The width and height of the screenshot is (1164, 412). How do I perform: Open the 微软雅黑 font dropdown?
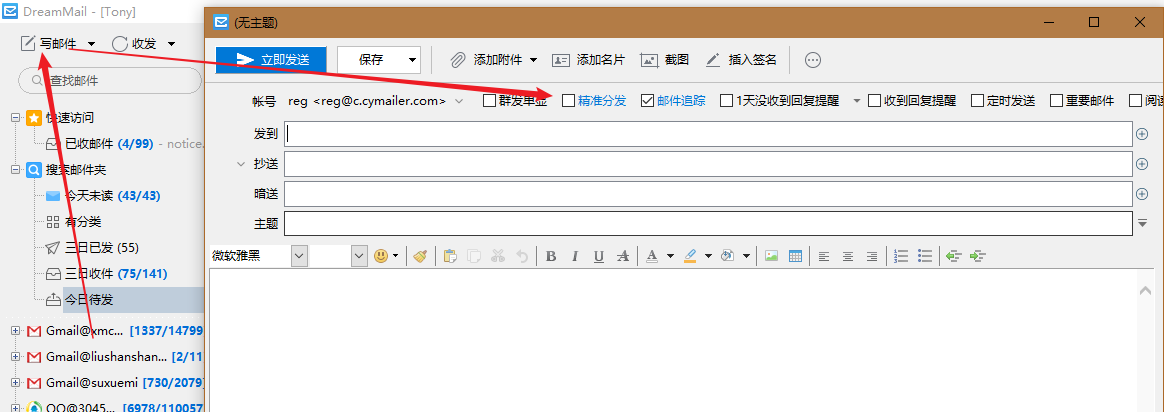[300, 256]
